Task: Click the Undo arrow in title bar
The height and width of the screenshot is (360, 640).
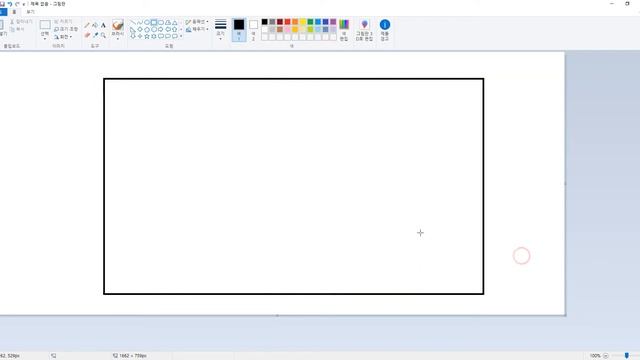Action: click(10, 4)
